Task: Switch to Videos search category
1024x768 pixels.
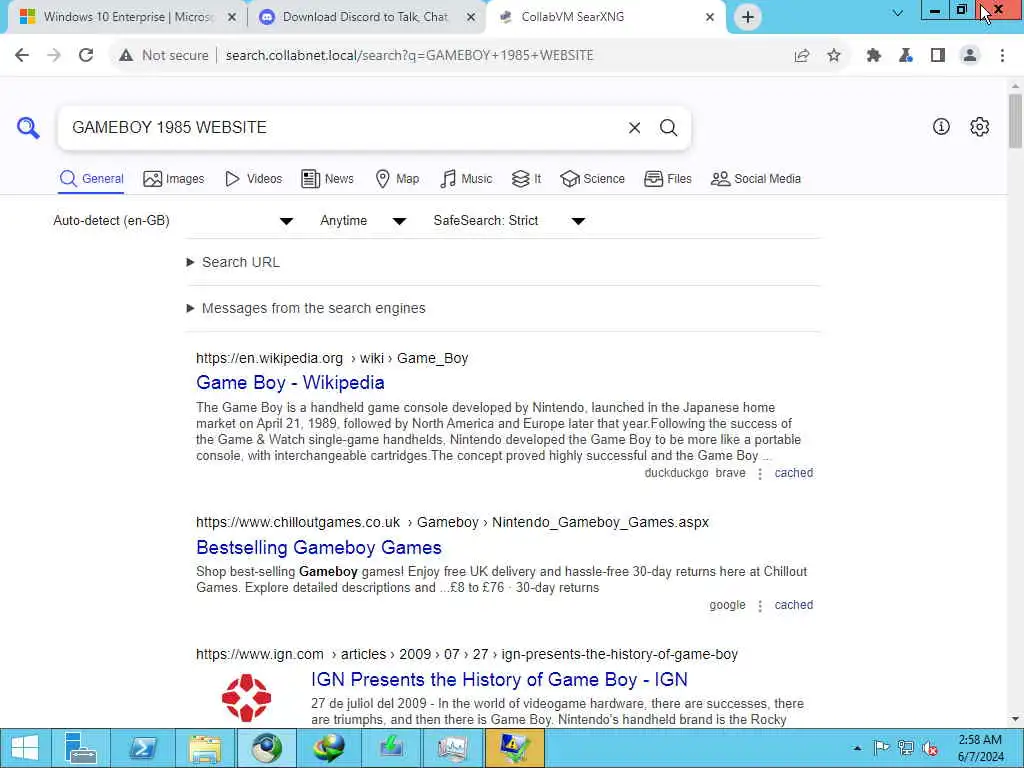Action: 253,179
